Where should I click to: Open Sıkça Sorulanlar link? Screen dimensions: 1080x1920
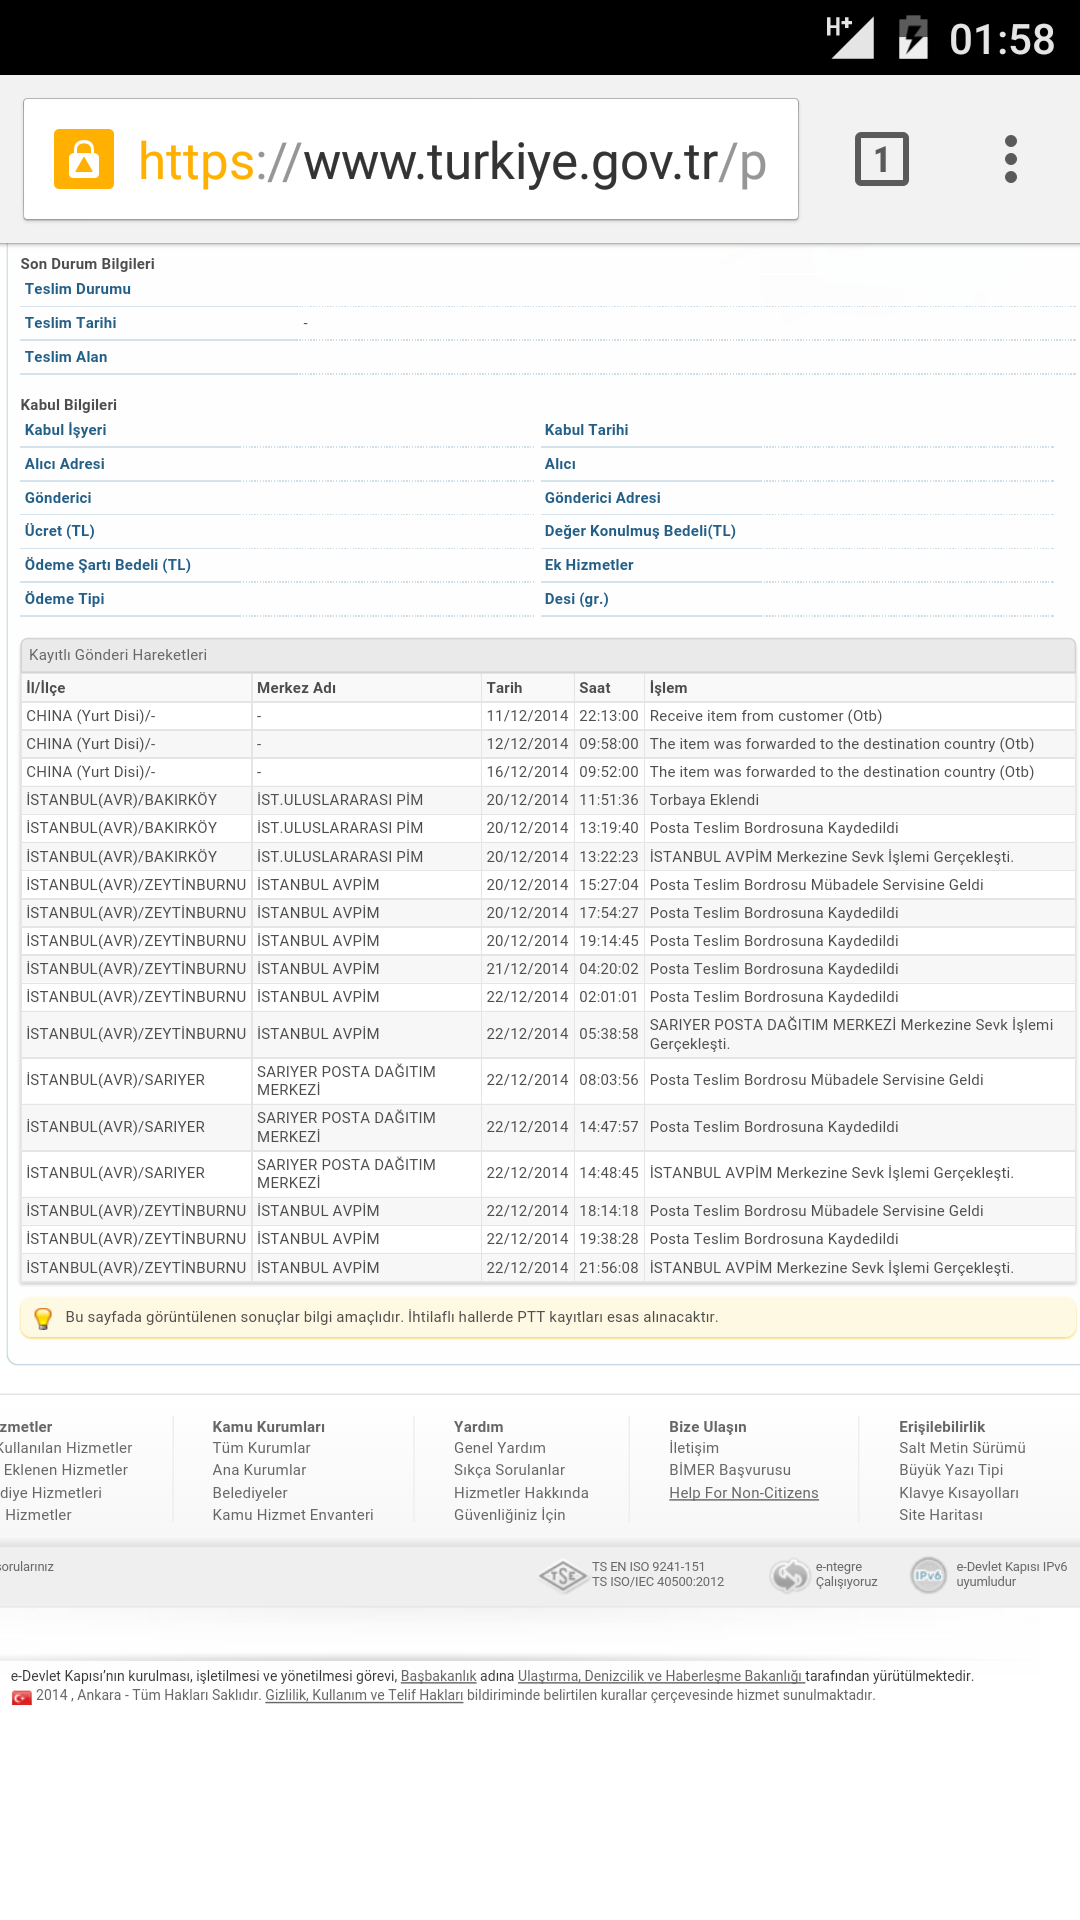click(x=509, y=1470)
